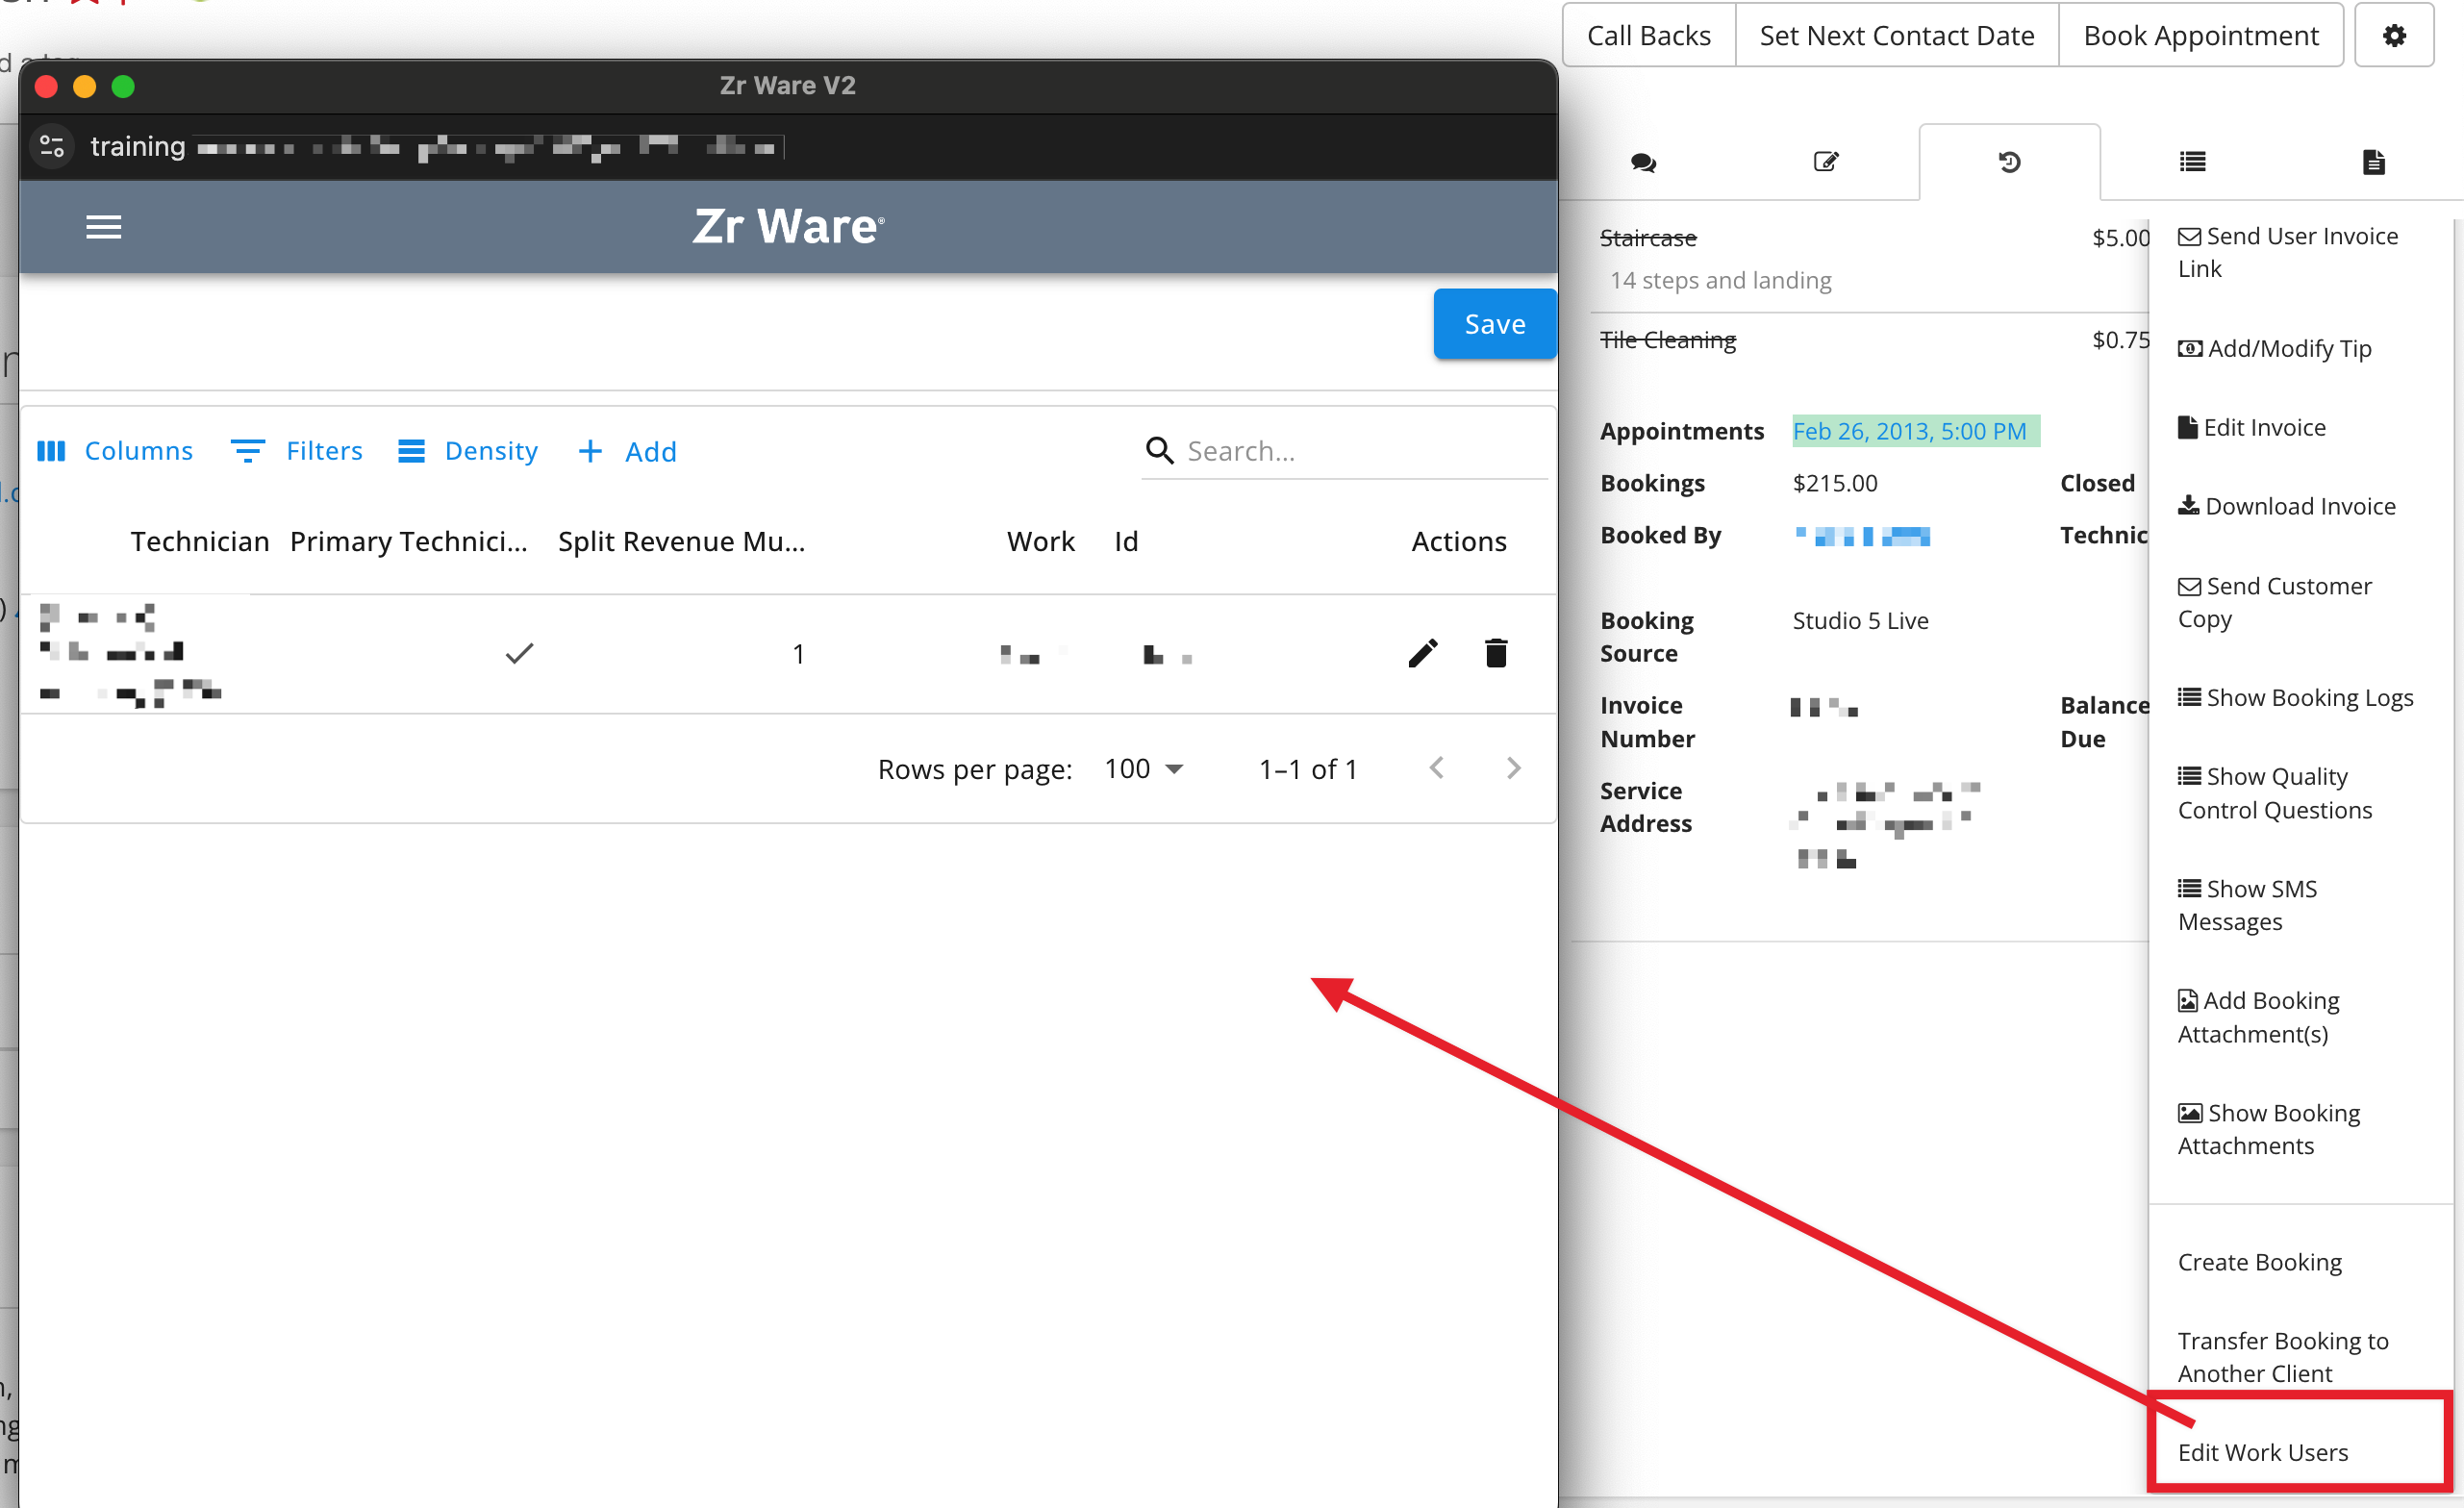Switch to the history clock tab
Screen dimensions: 2464x1508
(x=2010, y=162)
